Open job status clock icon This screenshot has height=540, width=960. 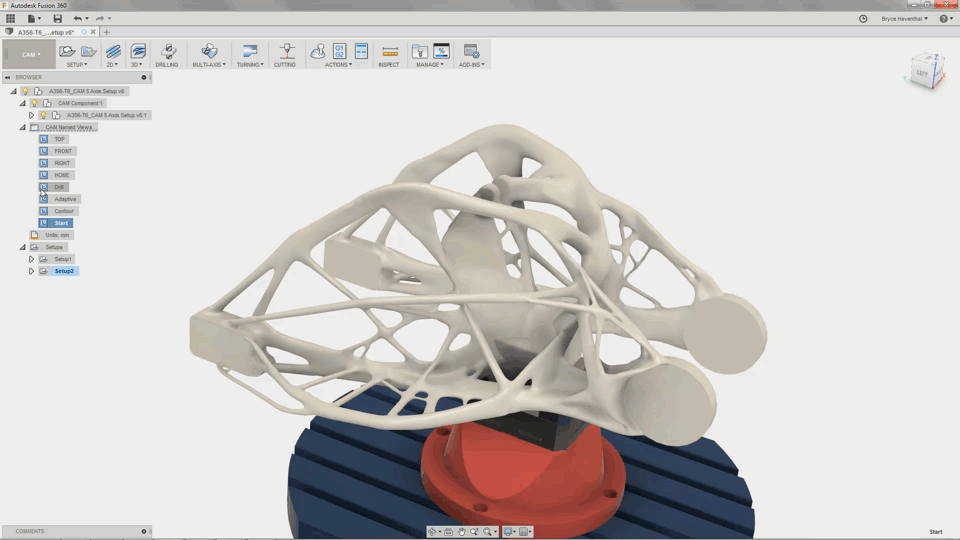tap(863, 18)
